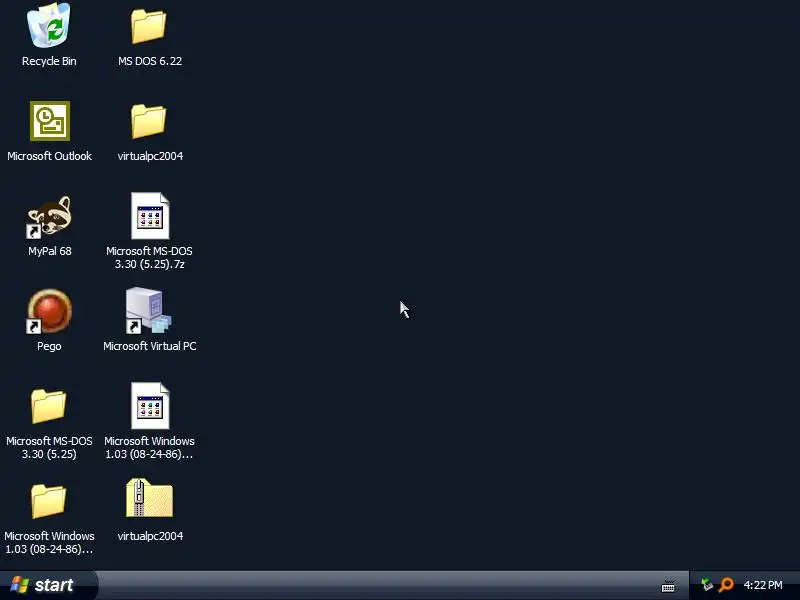This screenshot has height=600, width=800.
Task: Select the virtualpc2004 zipped folder icon
Action: coord(149,498)
